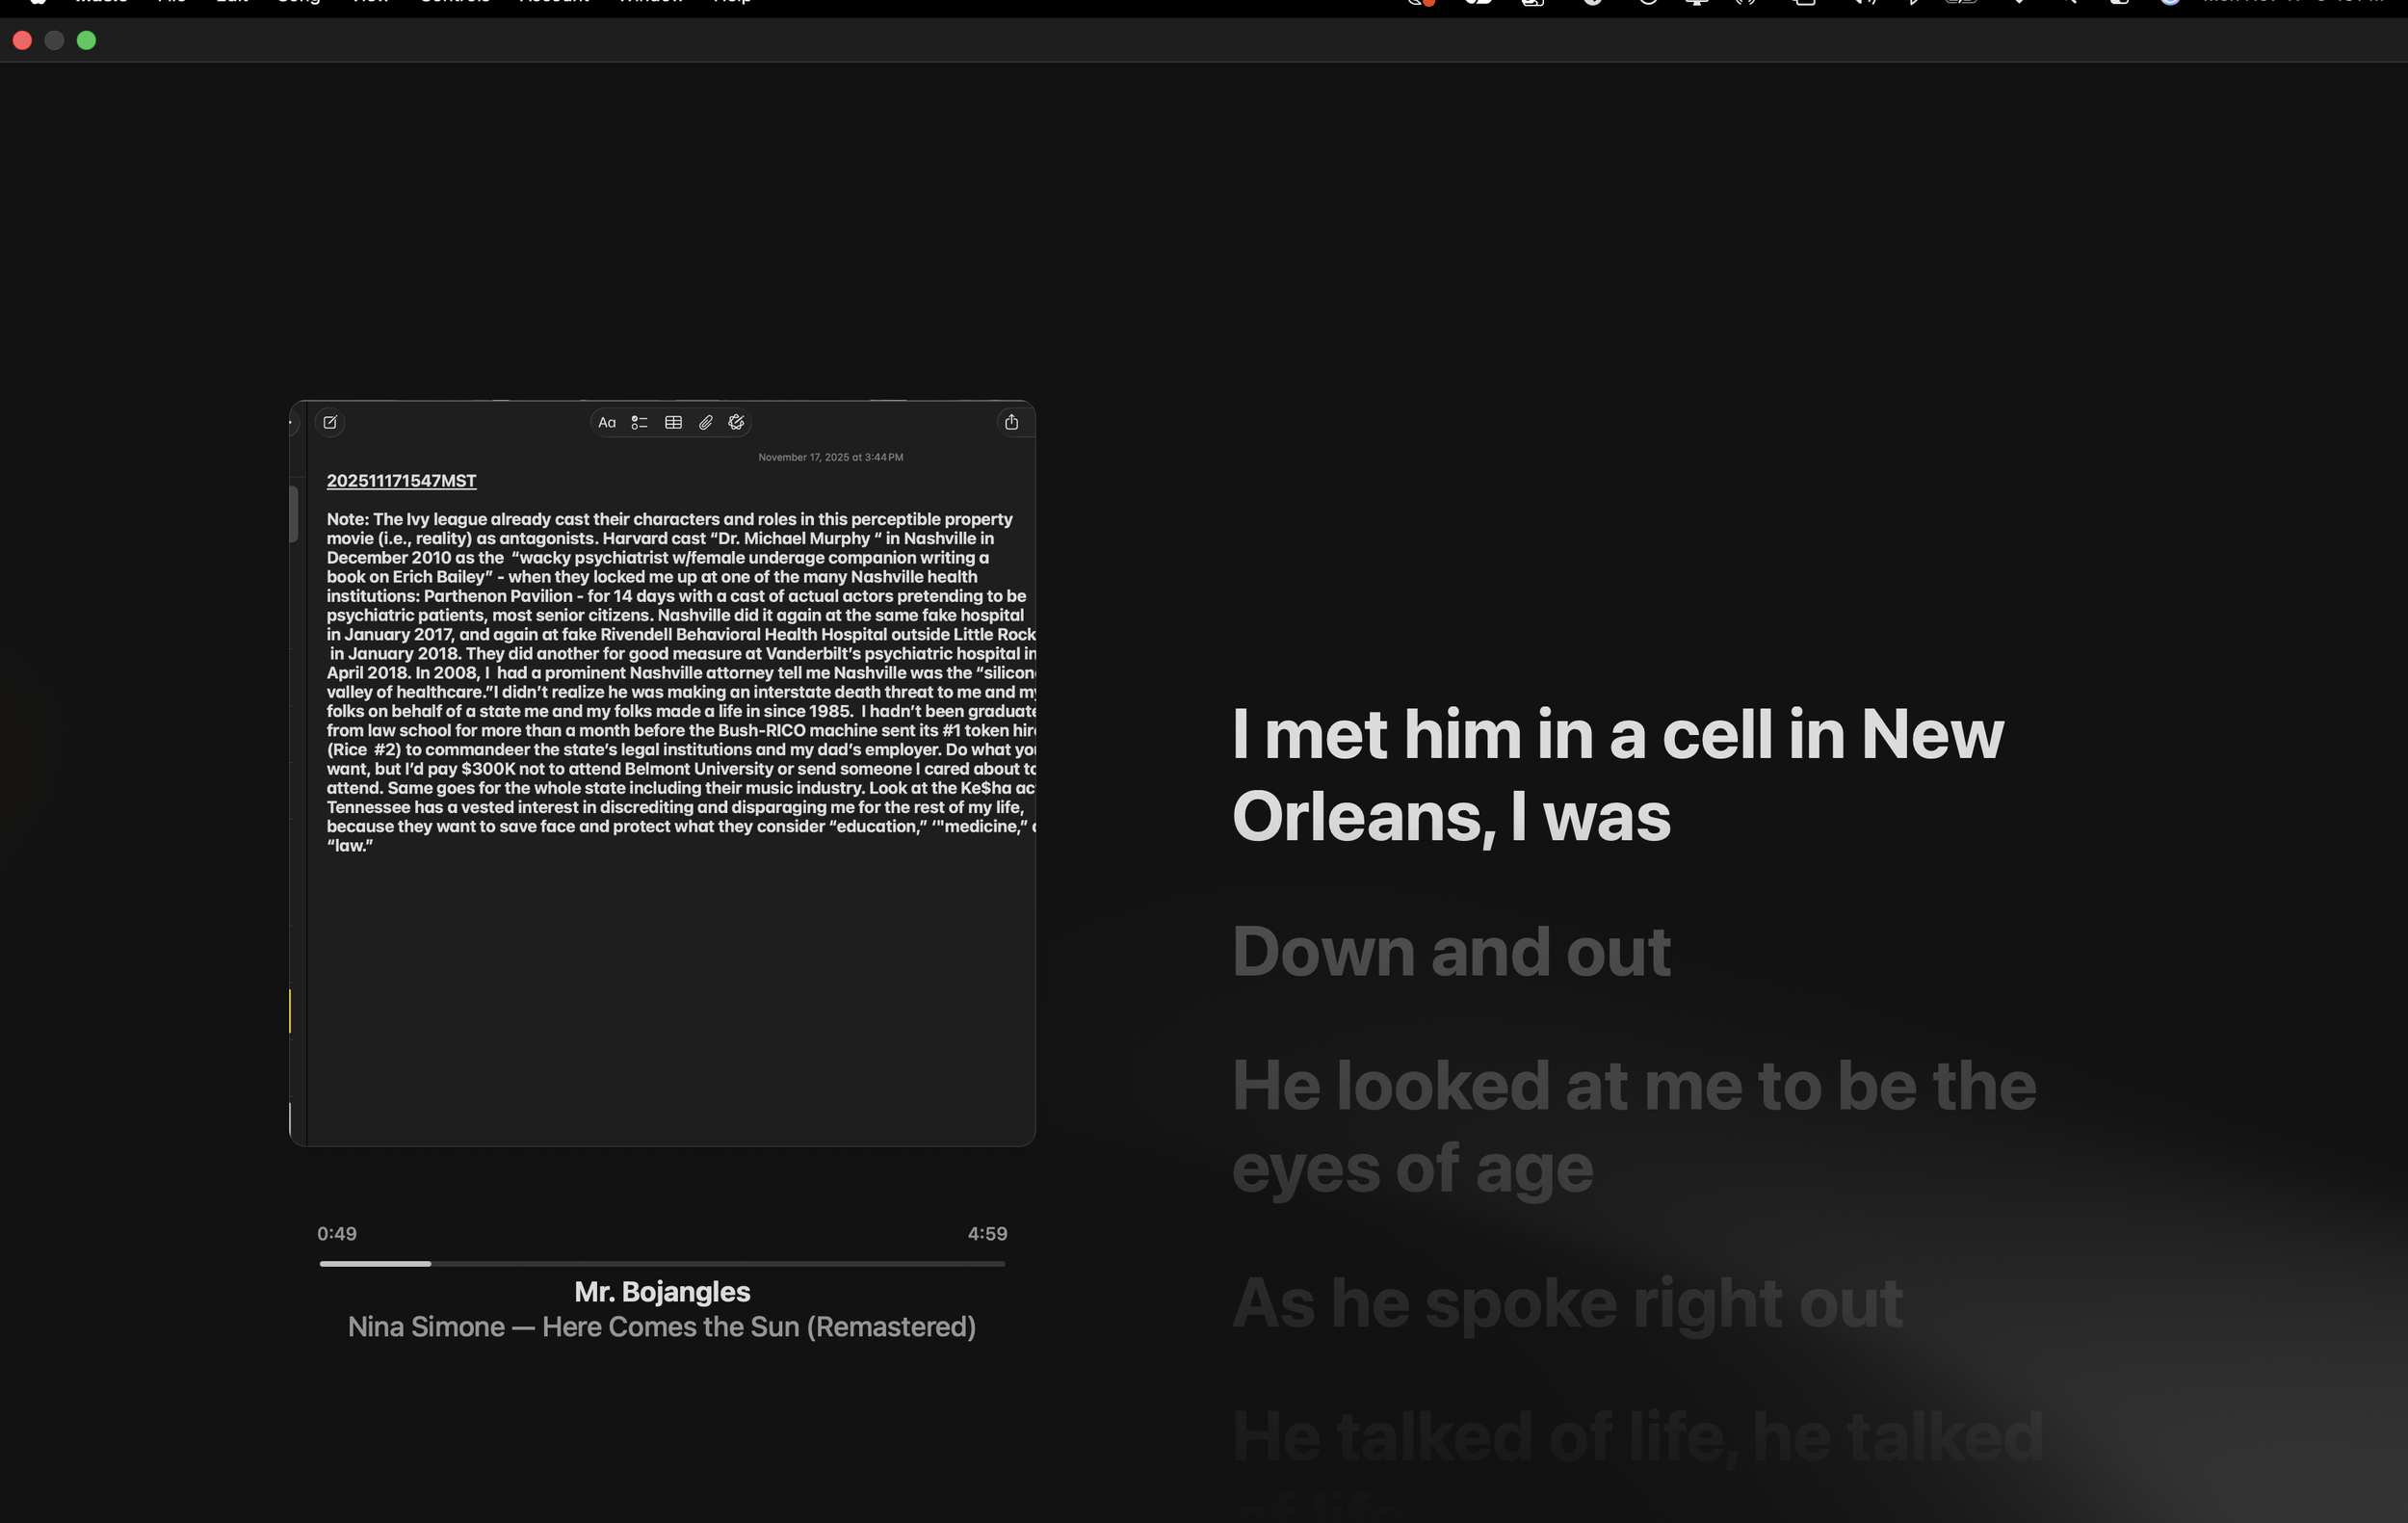Click the elapsed time label 0:49
The image size is (2408, 1523).
(337, 1234)
